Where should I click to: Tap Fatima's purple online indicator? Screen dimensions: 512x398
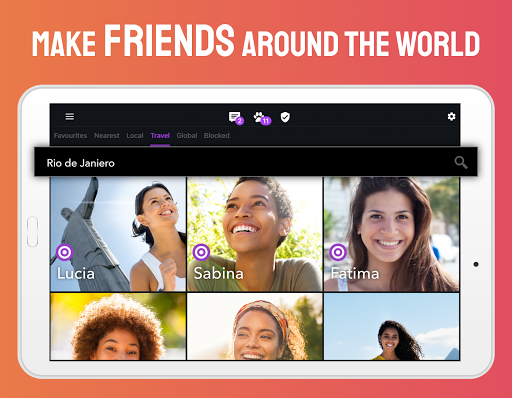click(x=338, y=252)
